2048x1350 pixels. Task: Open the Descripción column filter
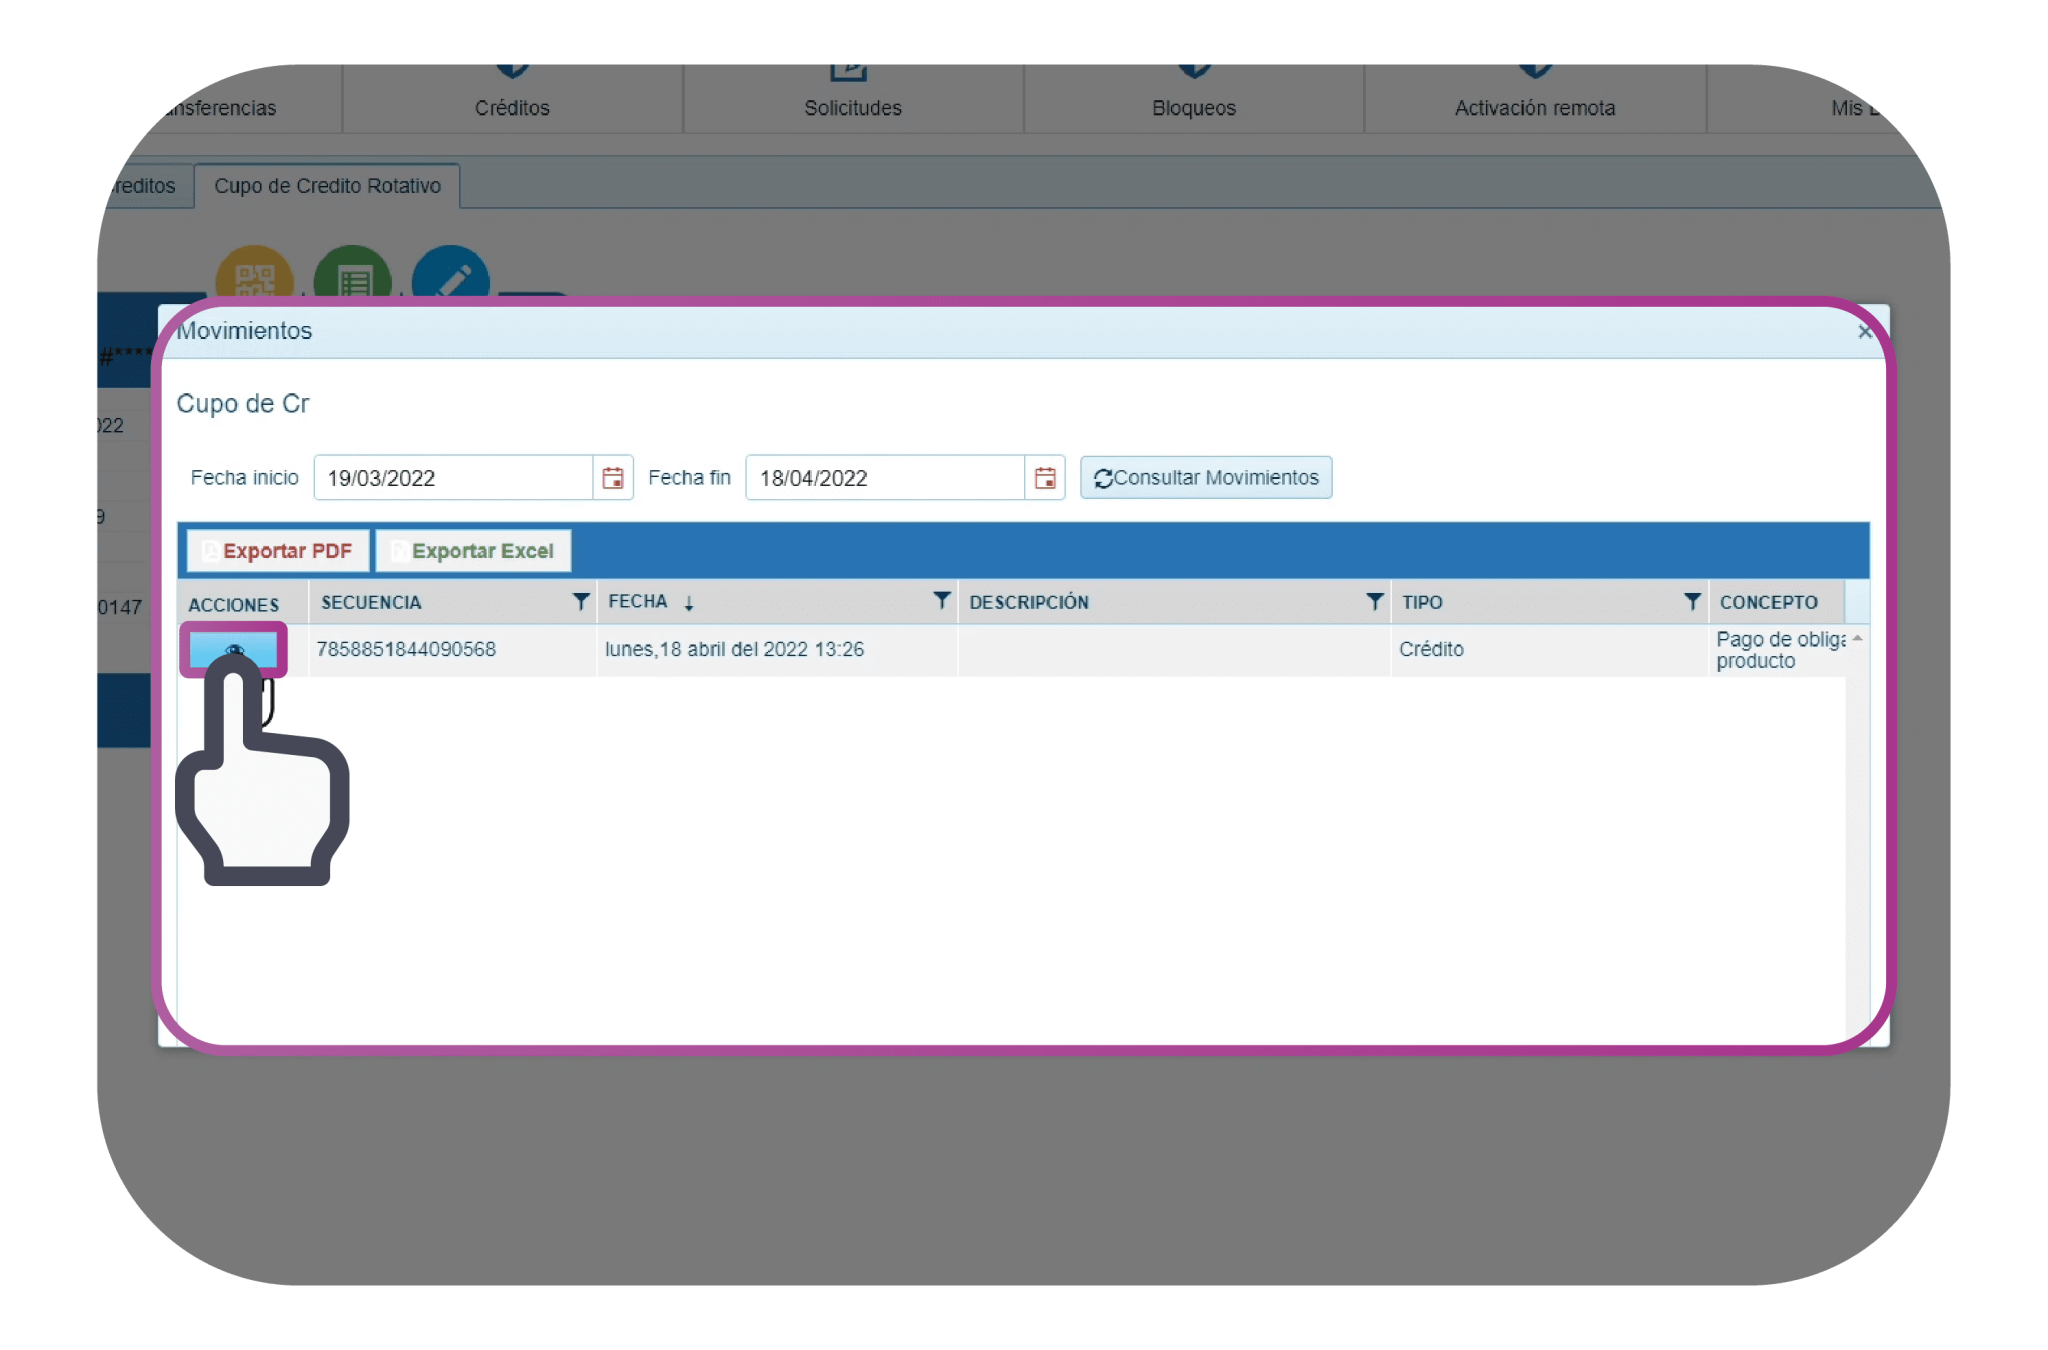tap(1374, 601)
